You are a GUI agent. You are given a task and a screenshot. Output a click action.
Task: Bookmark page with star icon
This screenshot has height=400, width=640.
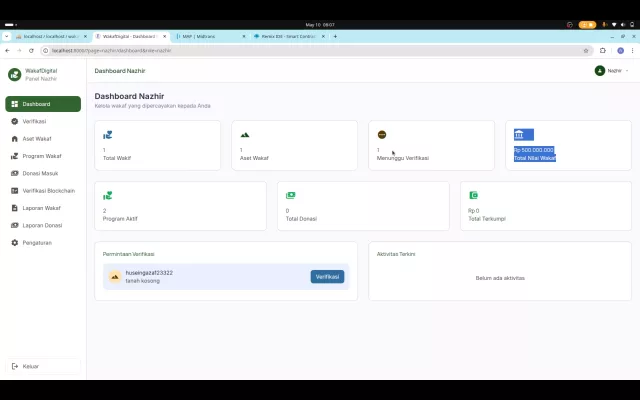coord(586,51)
